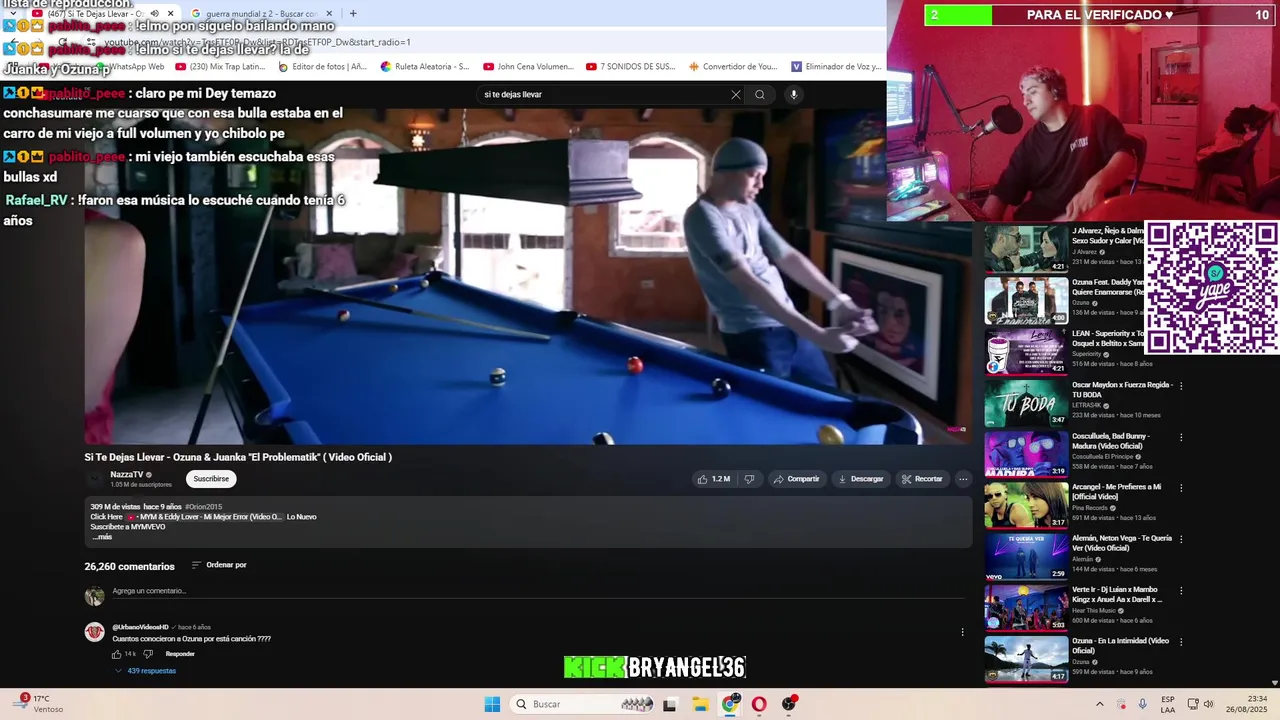The image size is (1280, 720).
Task: Open the 'Alemán, Neton Vega - Te Quería Ver' title
Action: (1122, 543)
